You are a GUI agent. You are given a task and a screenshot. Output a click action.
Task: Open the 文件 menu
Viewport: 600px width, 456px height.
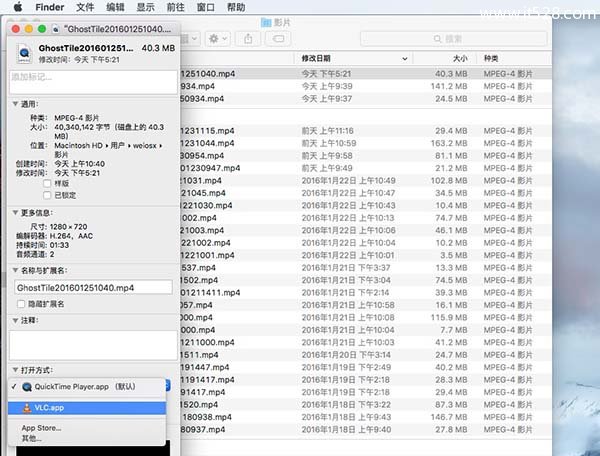(85, 7)
